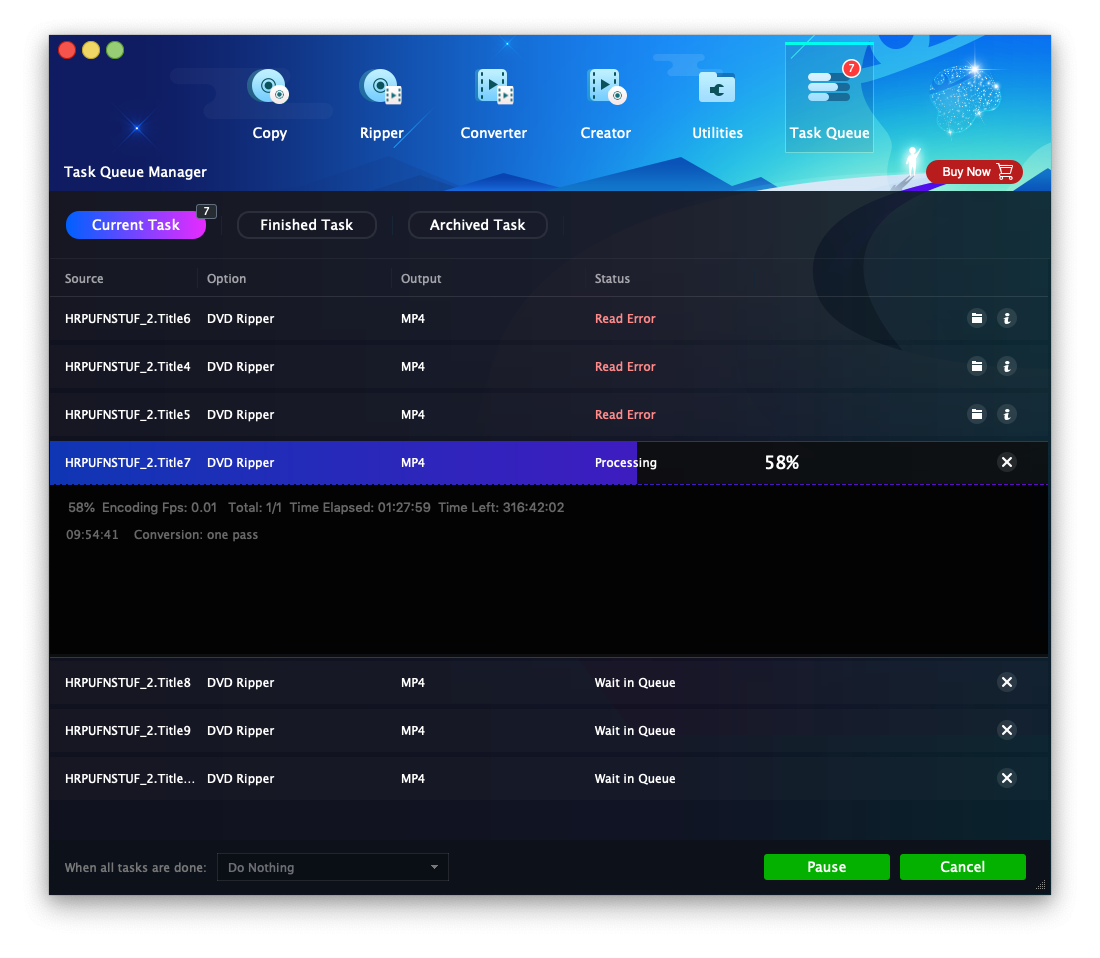Show info for Title5 task
The image size is (1100, 958).
click(x=1007, y=414)
